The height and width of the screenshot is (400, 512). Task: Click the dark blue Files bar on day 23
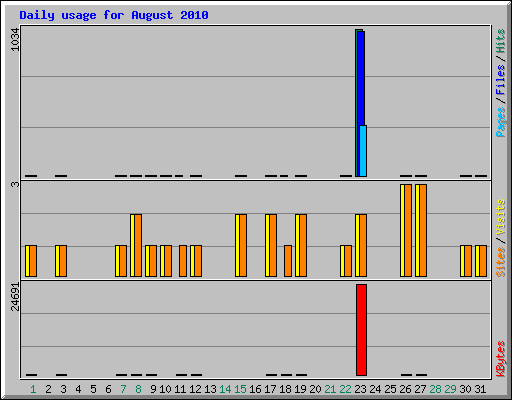coord(361,78)
